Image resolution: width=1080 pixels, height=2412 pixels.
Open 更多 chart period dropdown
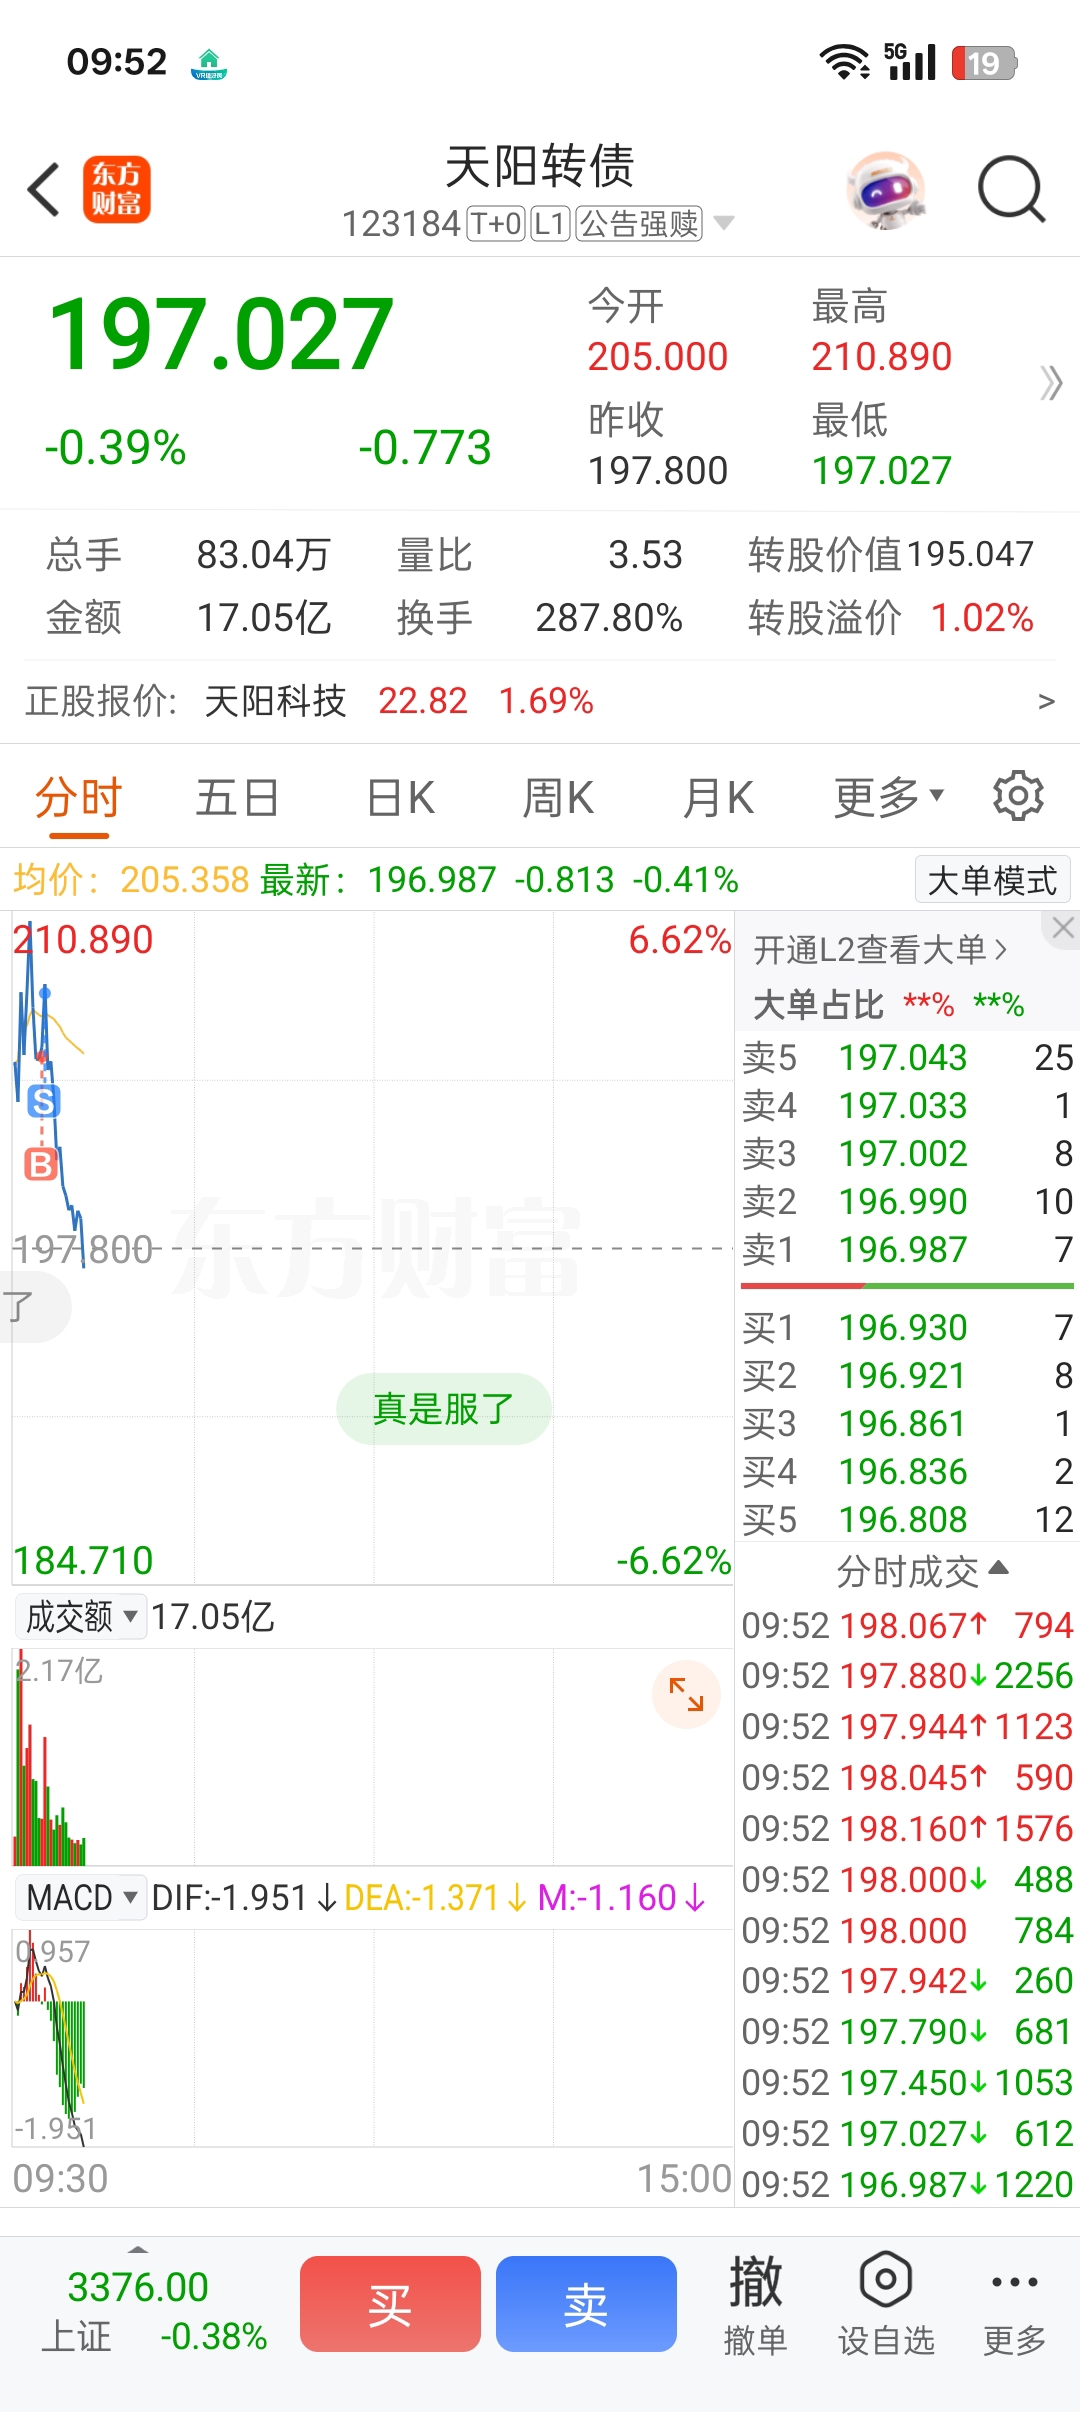coord(888,797)
